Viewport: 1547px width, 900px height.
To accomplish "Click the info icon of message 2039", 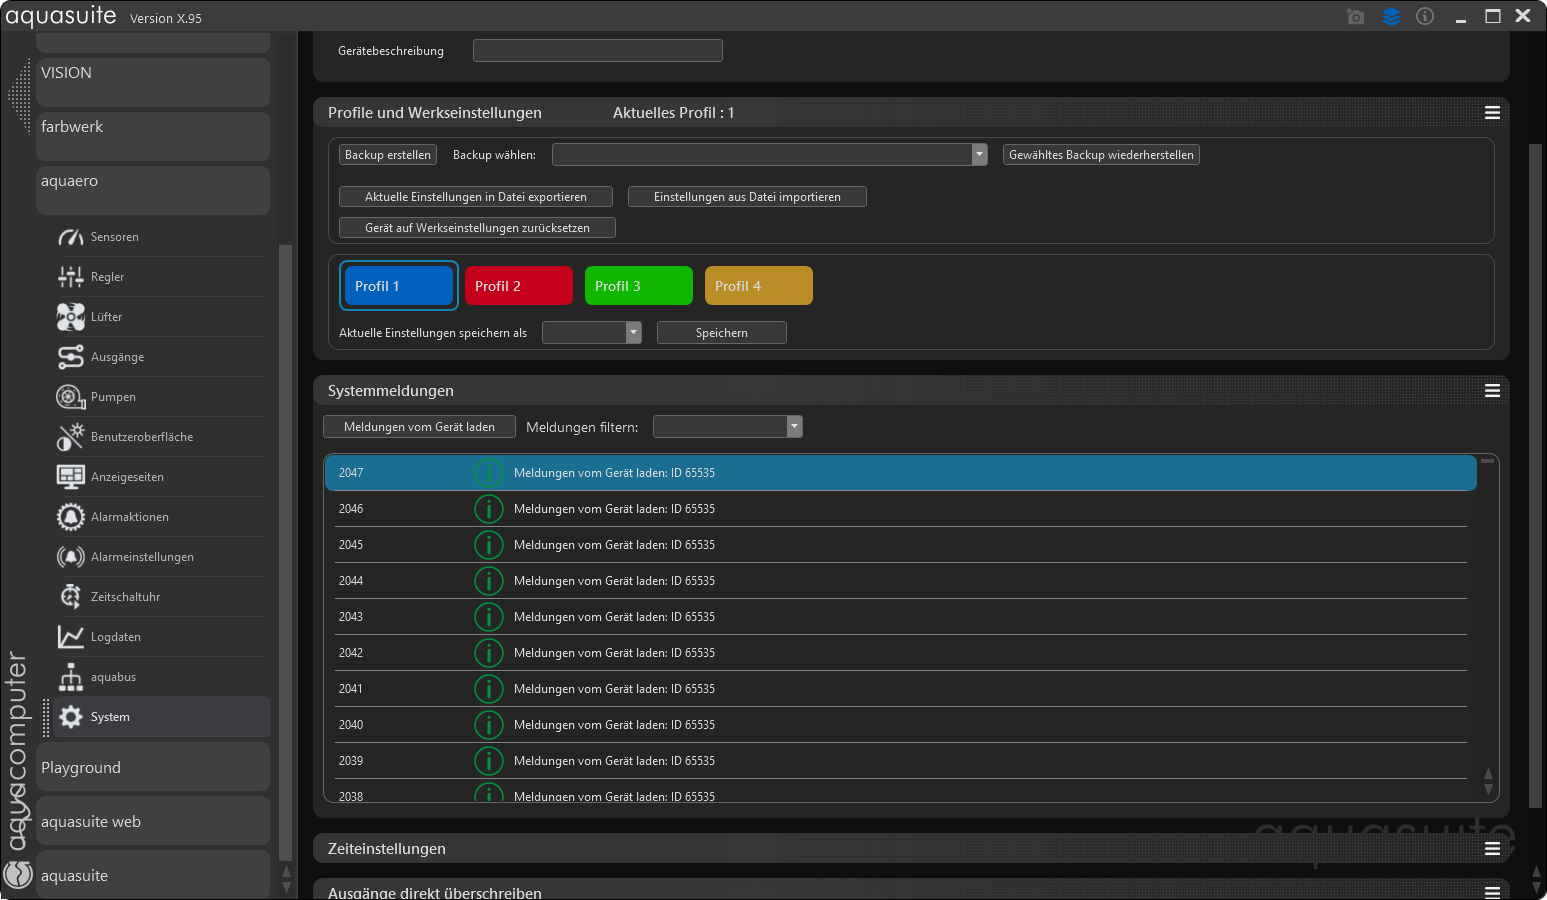I will 488,761.
